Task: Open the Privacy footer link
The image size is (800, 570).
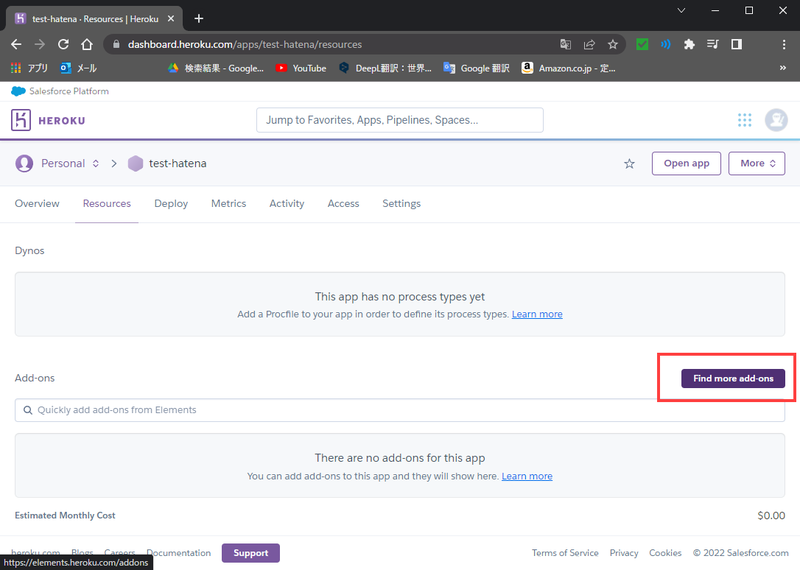Action: tap(623, 553)
